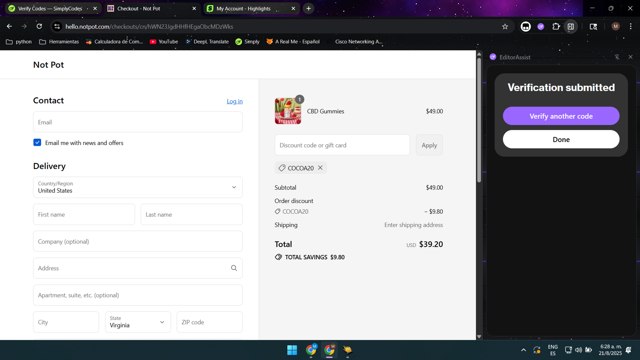Click the browser address bar URL
Image resolution: width=640 pixels, height=360 pixels.
pos(149,27)
